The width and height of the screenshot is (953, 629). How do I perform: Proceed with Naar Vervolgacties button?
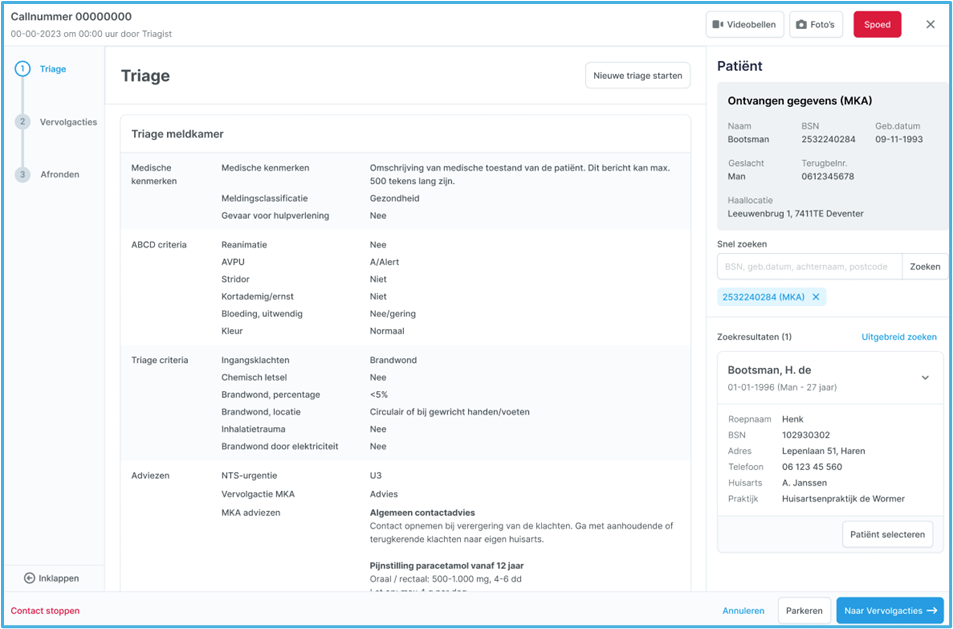coord(889,611)
